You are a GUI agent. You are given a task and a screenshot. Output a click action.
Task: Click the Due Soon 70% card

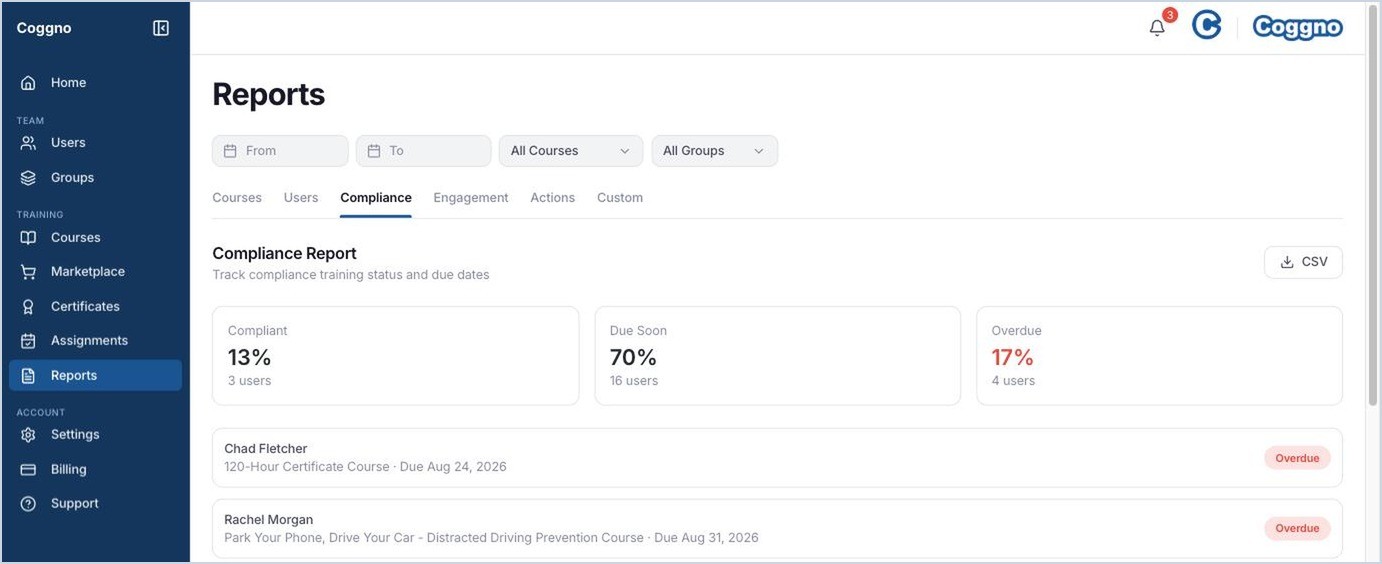(778, 356)
